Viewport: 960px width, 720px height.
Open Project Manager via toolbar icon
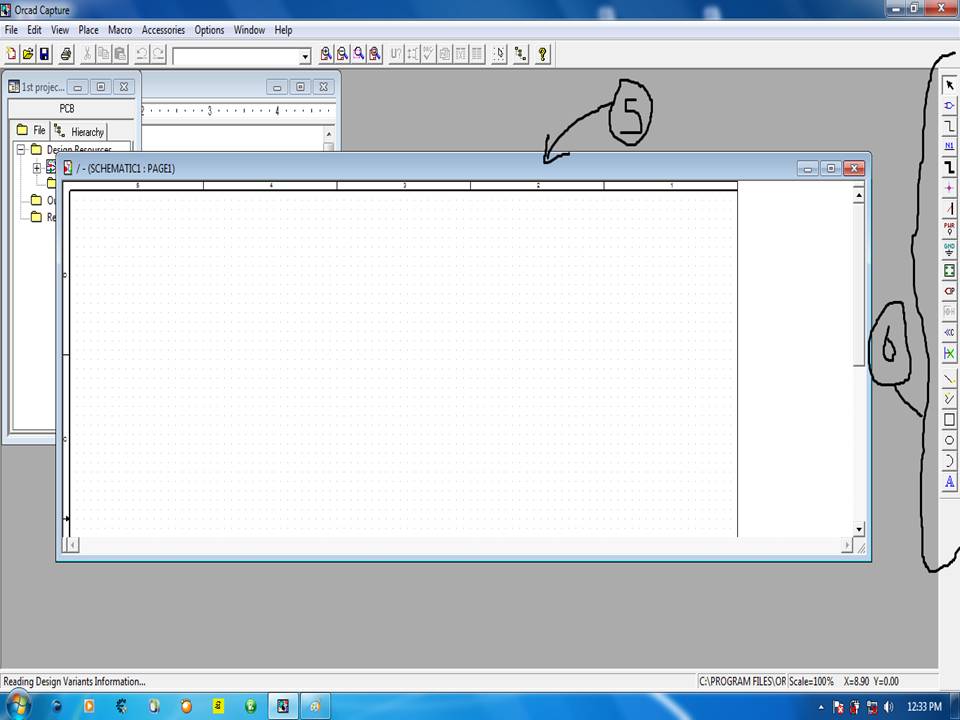520,54
